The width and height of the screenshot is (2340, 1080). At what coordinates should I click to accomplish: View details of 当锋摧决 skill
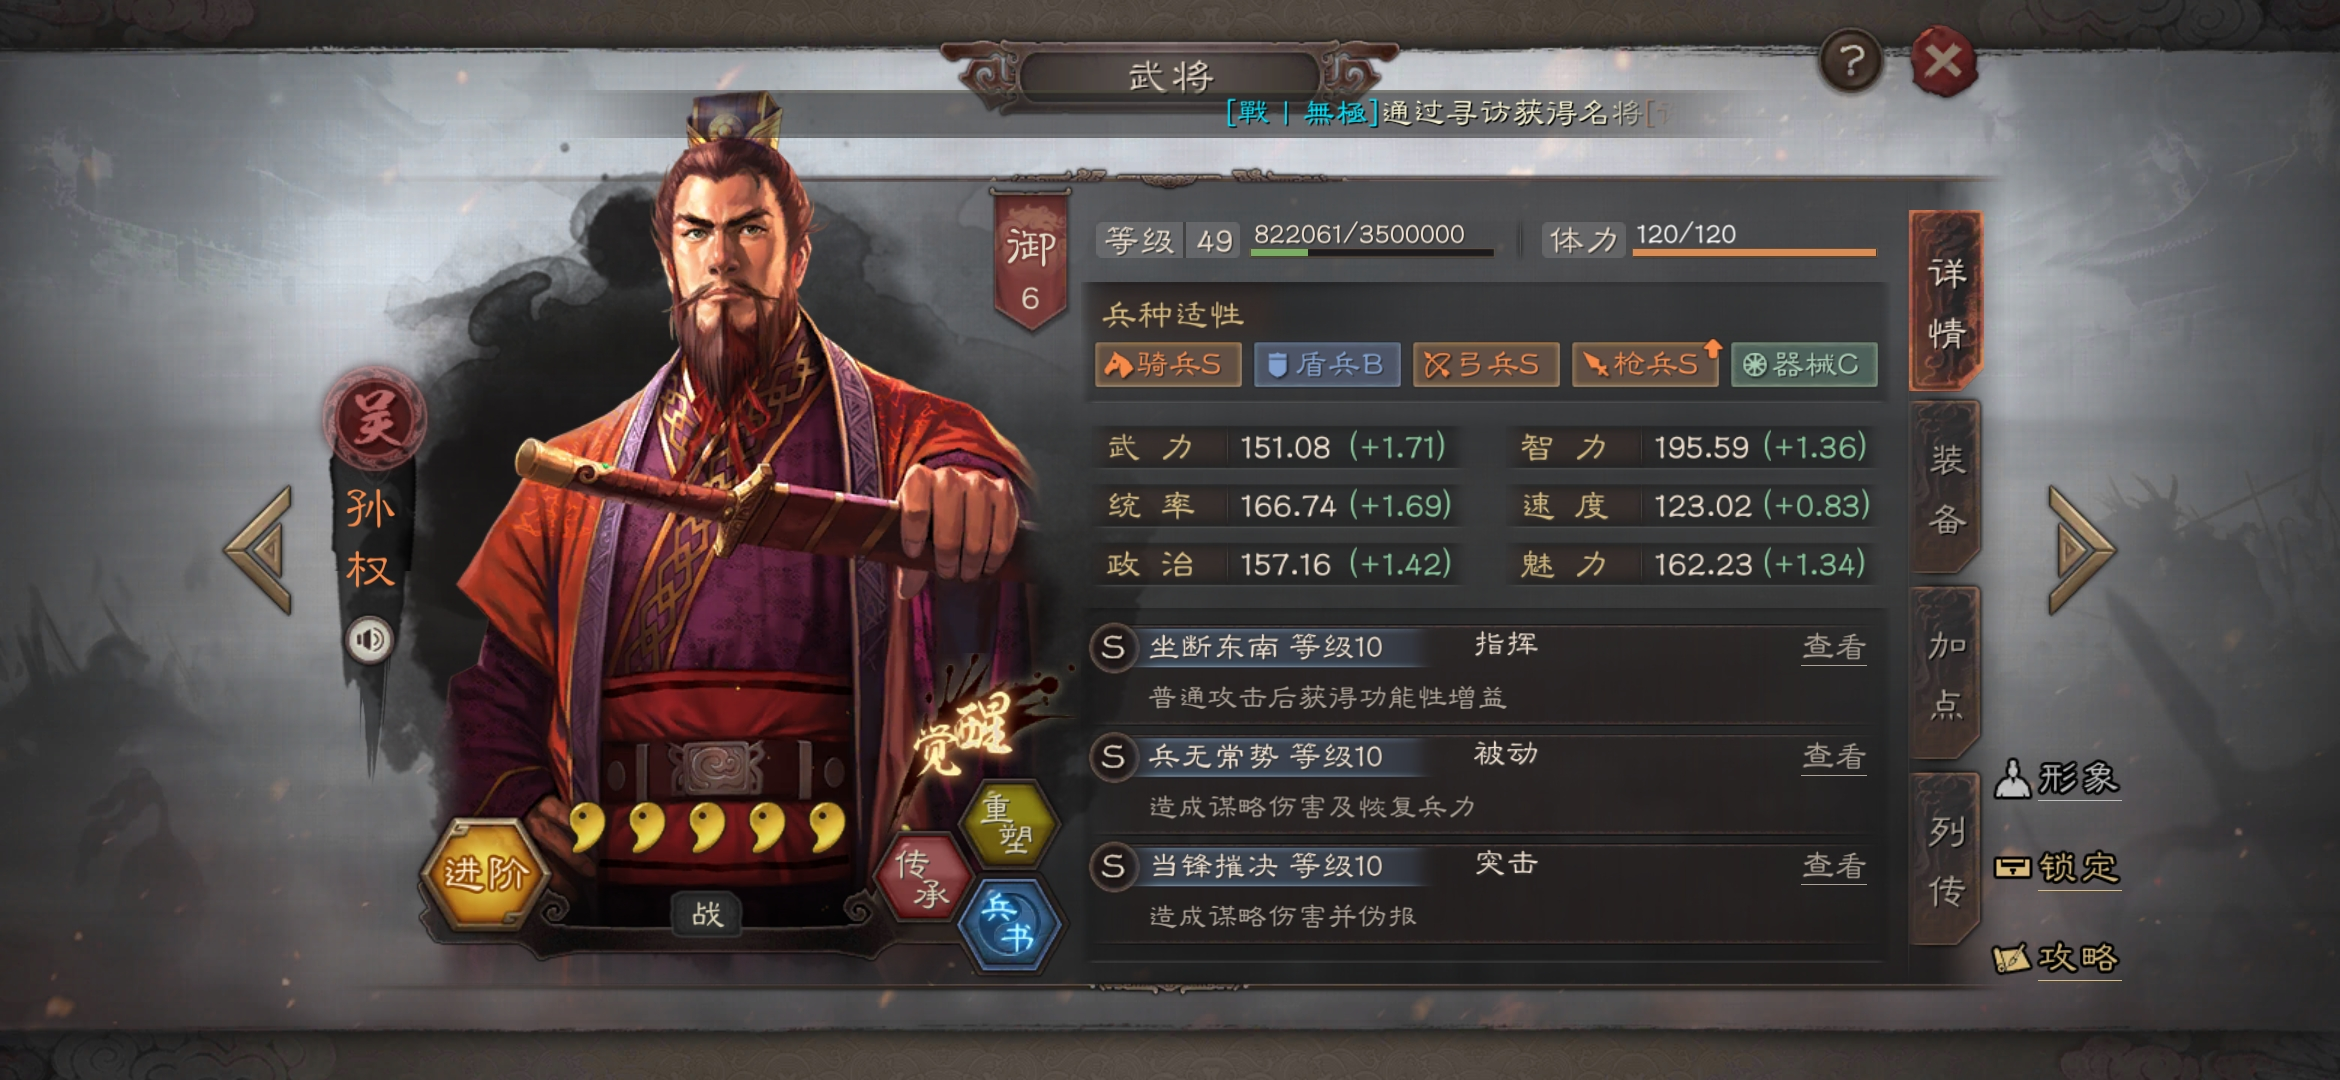click(x=1833, y=865)
